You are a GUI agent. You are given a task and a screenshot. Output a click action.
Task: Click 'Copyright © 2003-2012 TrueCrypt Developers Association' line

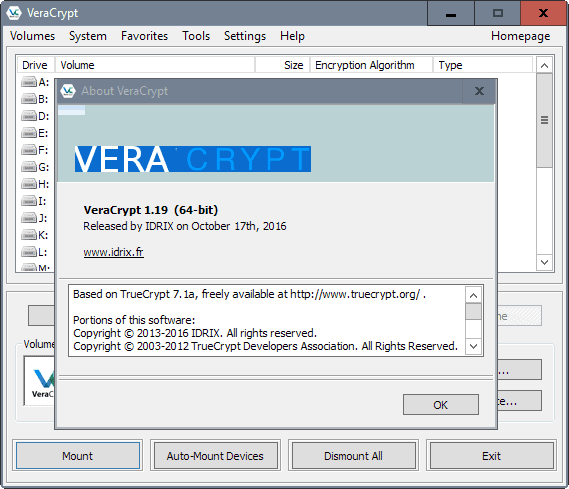pyautogui.click(x=265, y=346)
